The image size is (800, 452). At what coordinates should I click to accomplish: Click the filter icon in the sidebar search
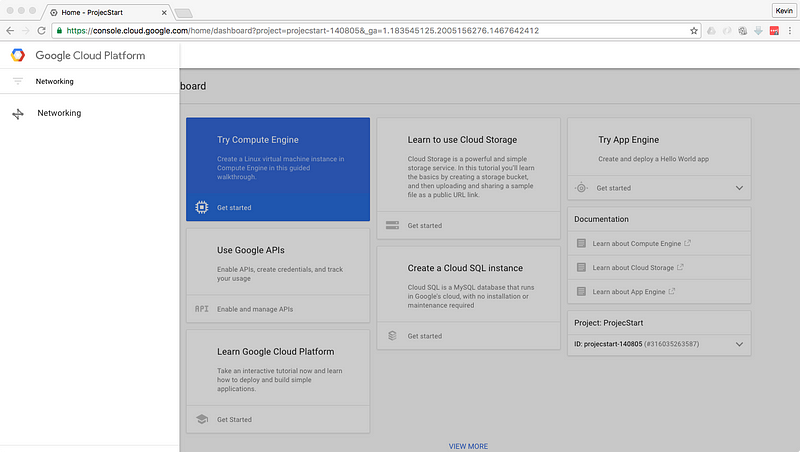pos(18,82)
